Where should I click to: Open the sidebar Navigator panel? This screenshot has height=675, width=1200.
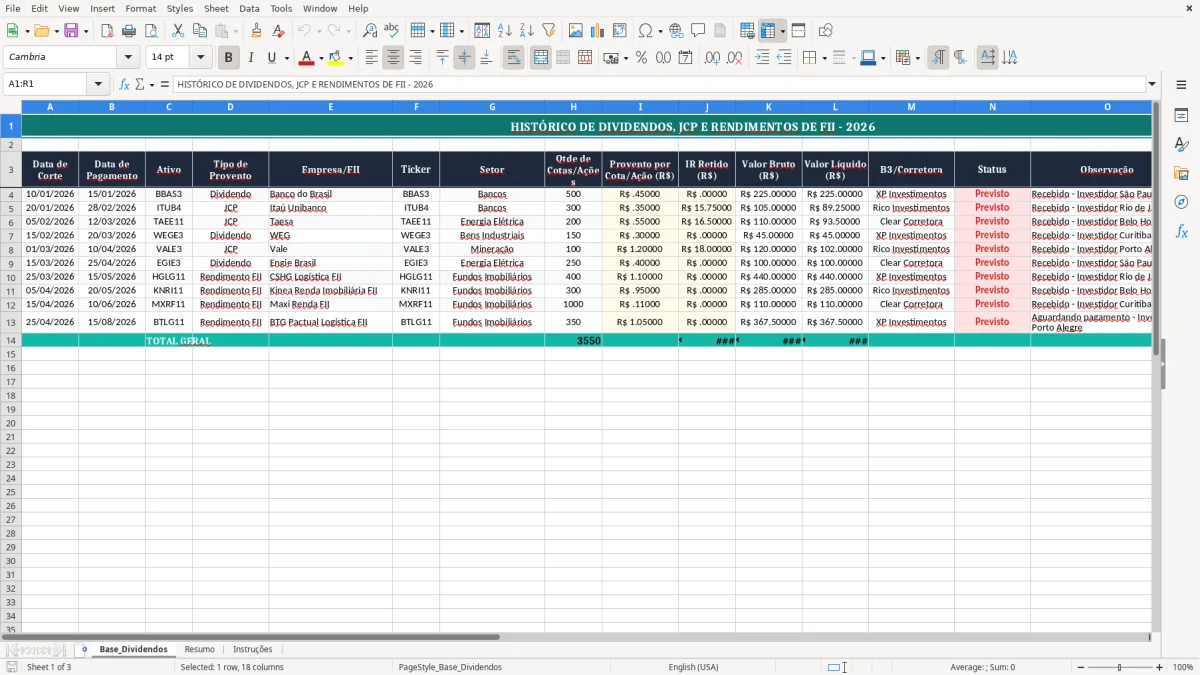pyautogui.click(x=1181, y=202)
